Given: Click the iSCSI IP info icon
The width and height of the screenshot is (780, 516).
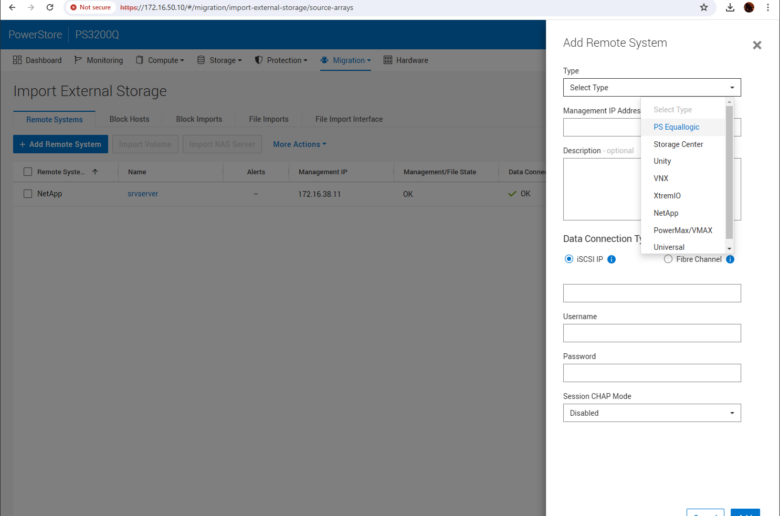Looking at the screenshot, I should [611, 259].
